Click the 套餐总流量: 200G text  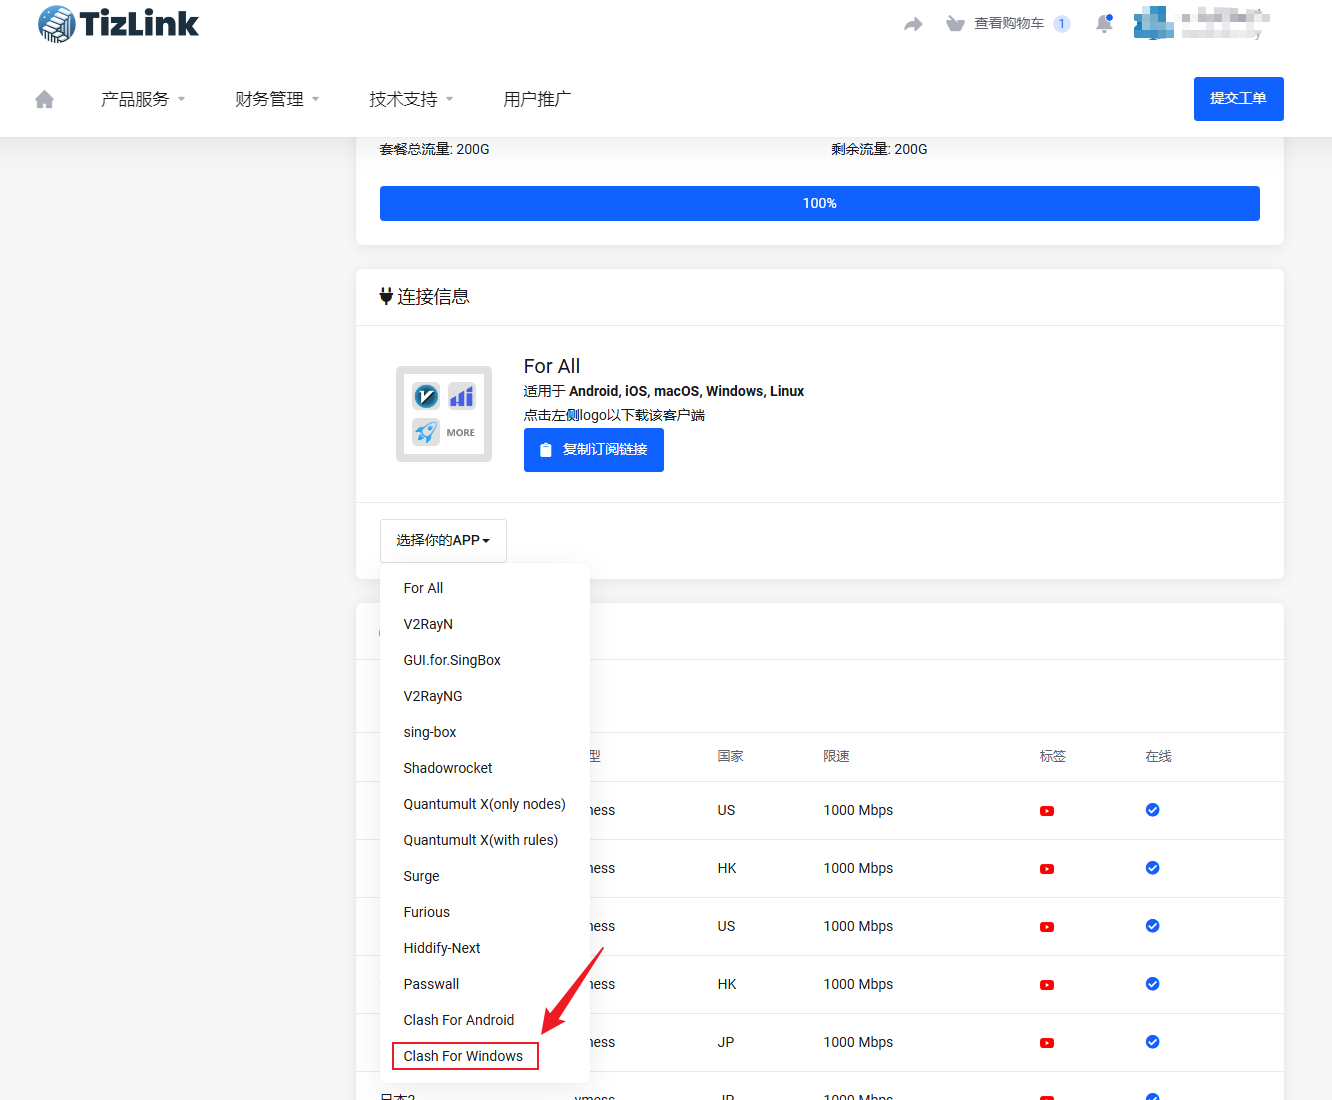435,149
